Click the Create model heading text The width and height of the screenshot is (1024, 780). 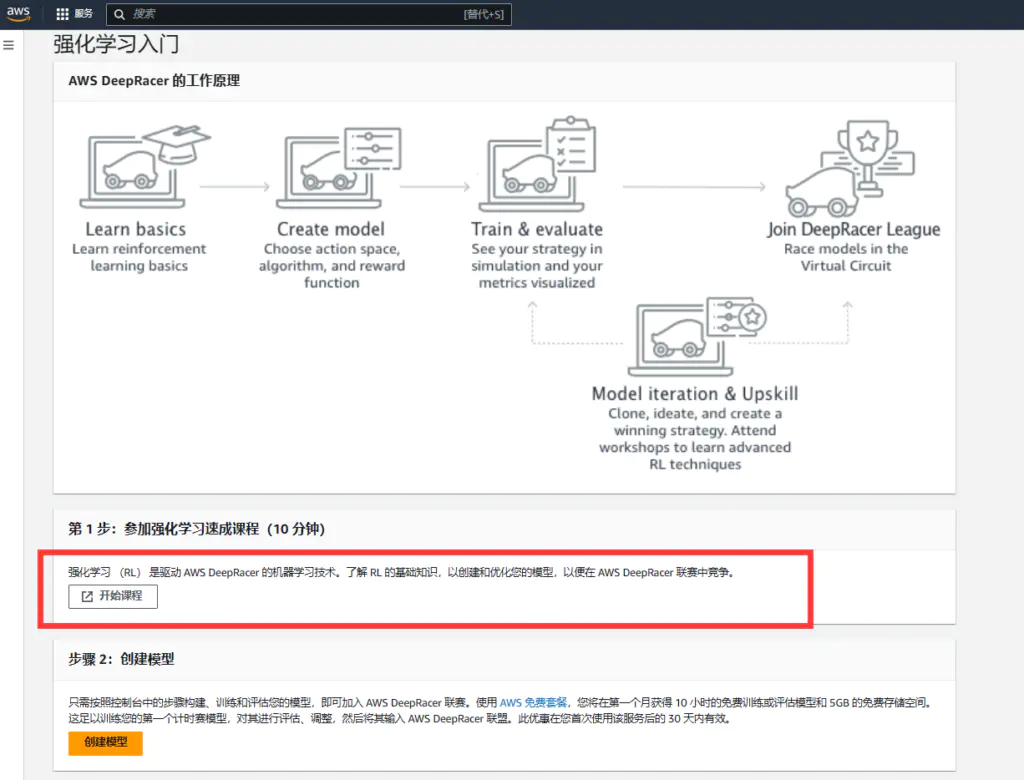(x=330, y=229)
